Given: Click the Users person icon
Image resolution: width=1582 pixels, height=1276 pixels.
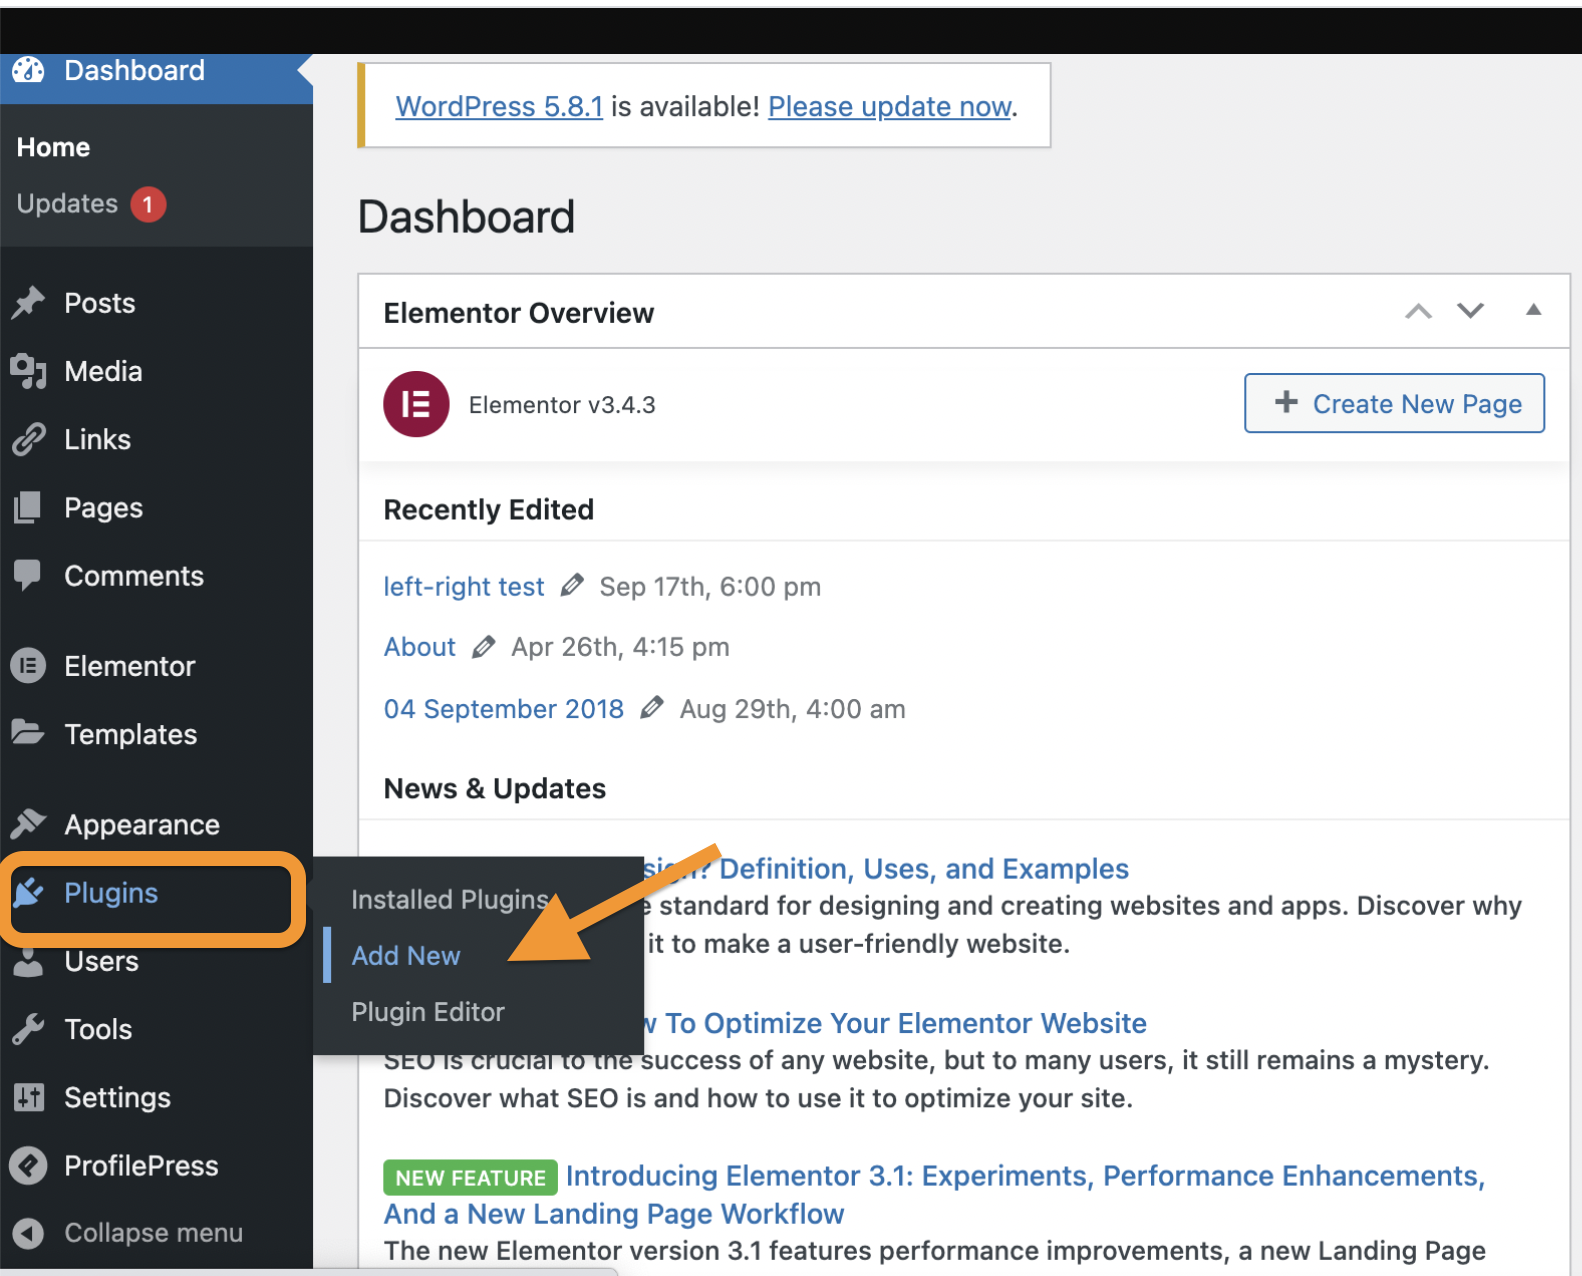Looking at the screenshot, I should (28, 961).
